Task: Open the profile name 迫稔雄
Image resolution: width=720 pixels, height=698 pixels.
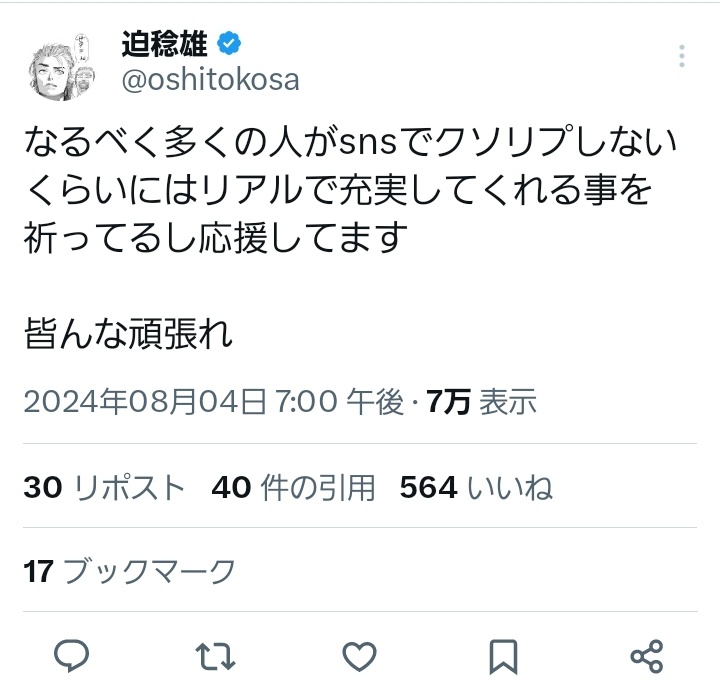Action: tap(164, 44)
